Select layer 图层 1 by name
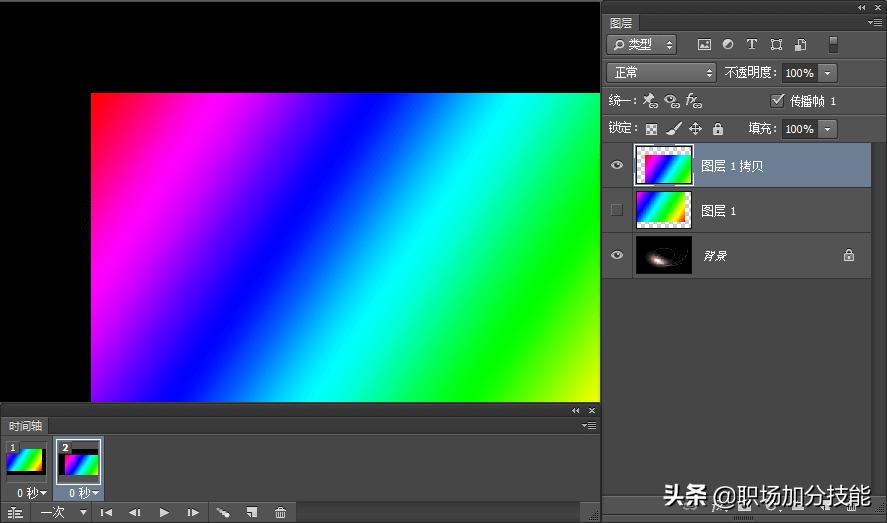 click(718, 211)
